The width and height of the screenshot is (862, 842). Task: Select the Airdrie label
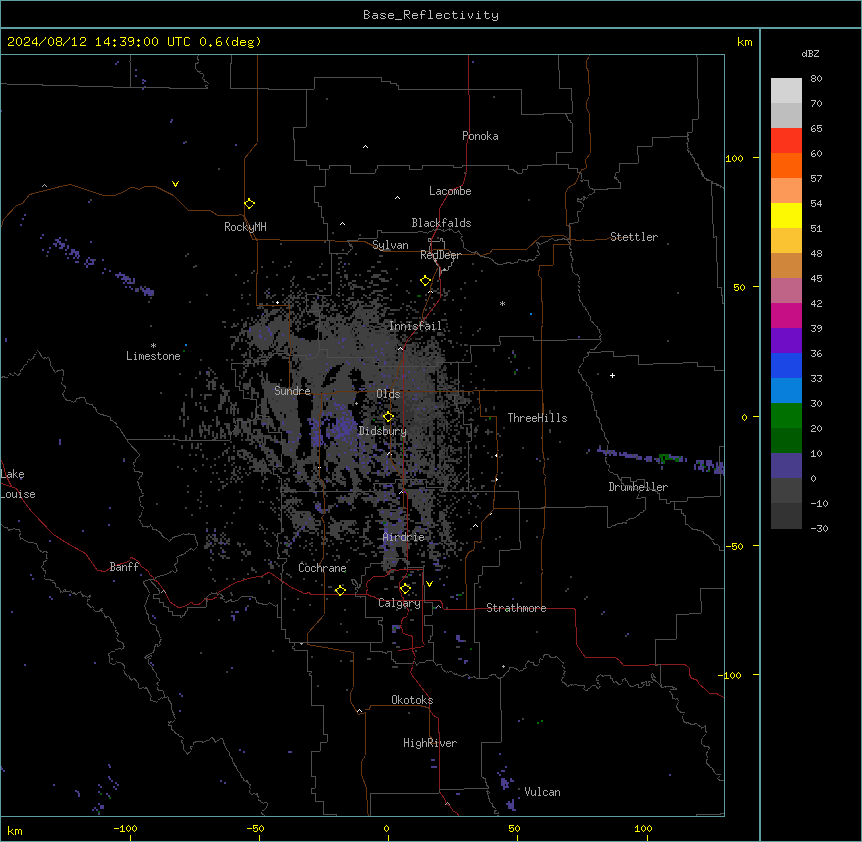pos(404,537)
